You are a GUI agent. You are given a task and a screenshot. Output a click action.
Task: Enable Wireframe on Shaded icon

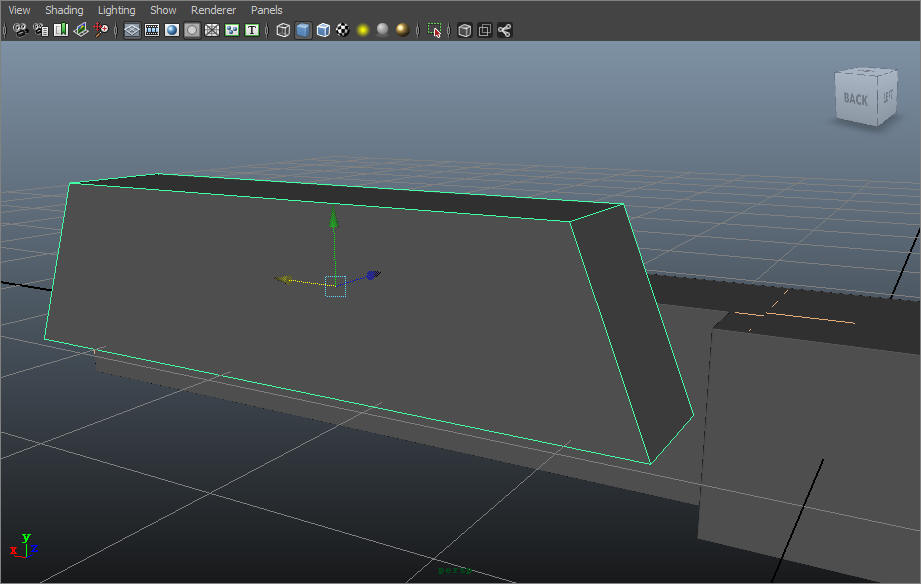[323, 30]
